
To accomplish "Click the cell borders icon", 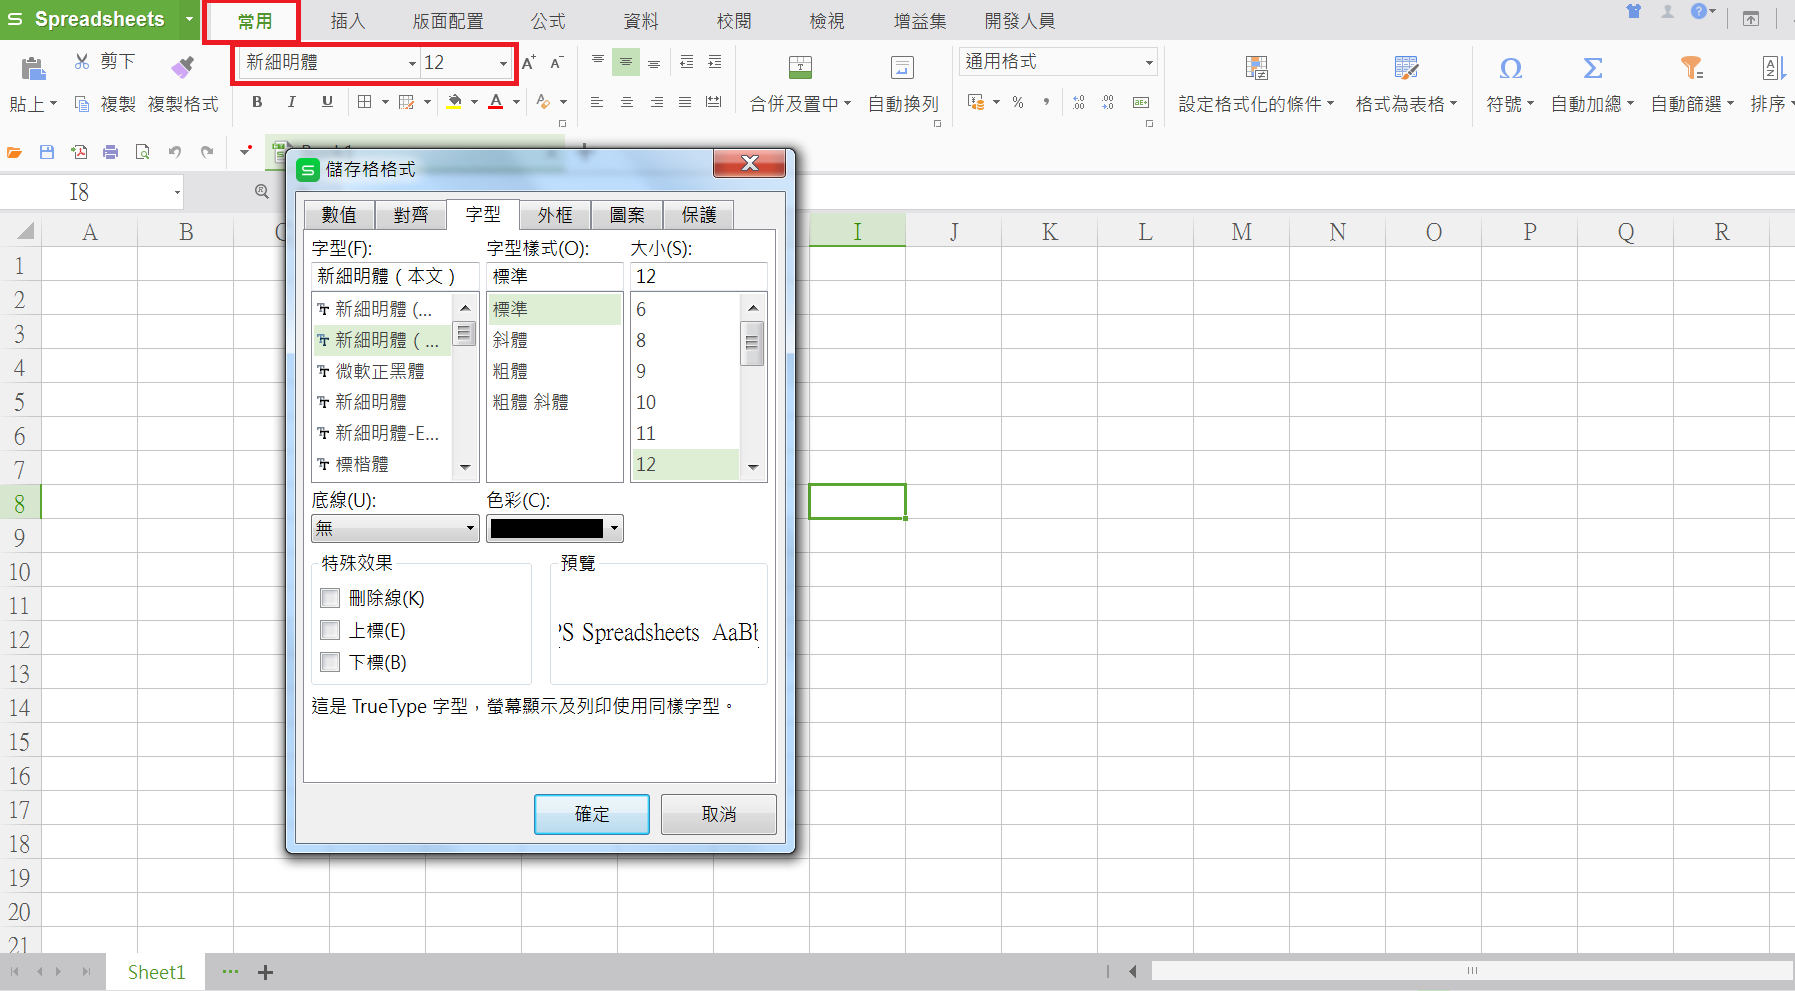I will click(365, 102).
